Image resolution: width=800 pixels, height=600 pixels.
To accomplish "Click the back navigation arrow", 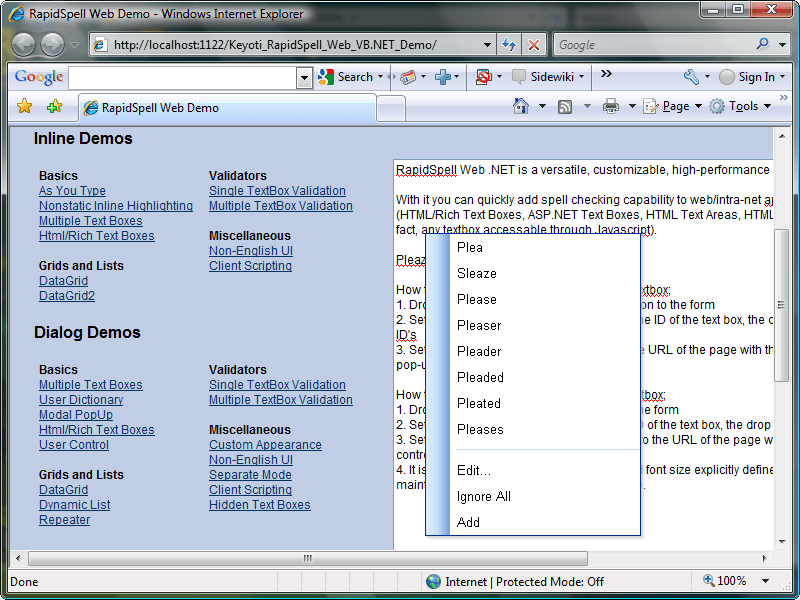I will tap(22, 44).
